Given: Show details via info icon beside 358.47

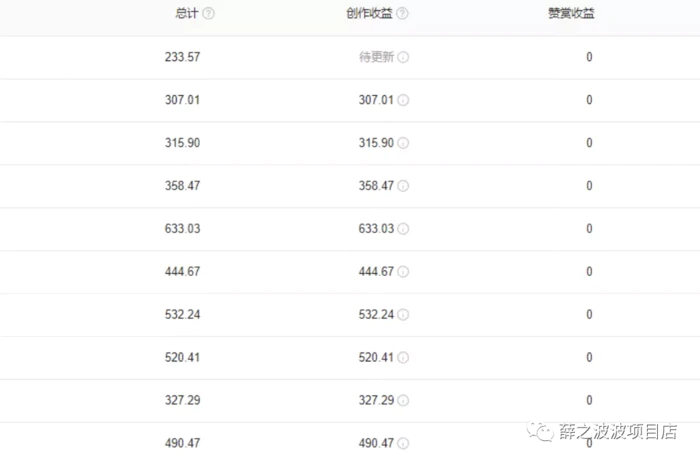Looking at the screenshot, I should (403, 186).
